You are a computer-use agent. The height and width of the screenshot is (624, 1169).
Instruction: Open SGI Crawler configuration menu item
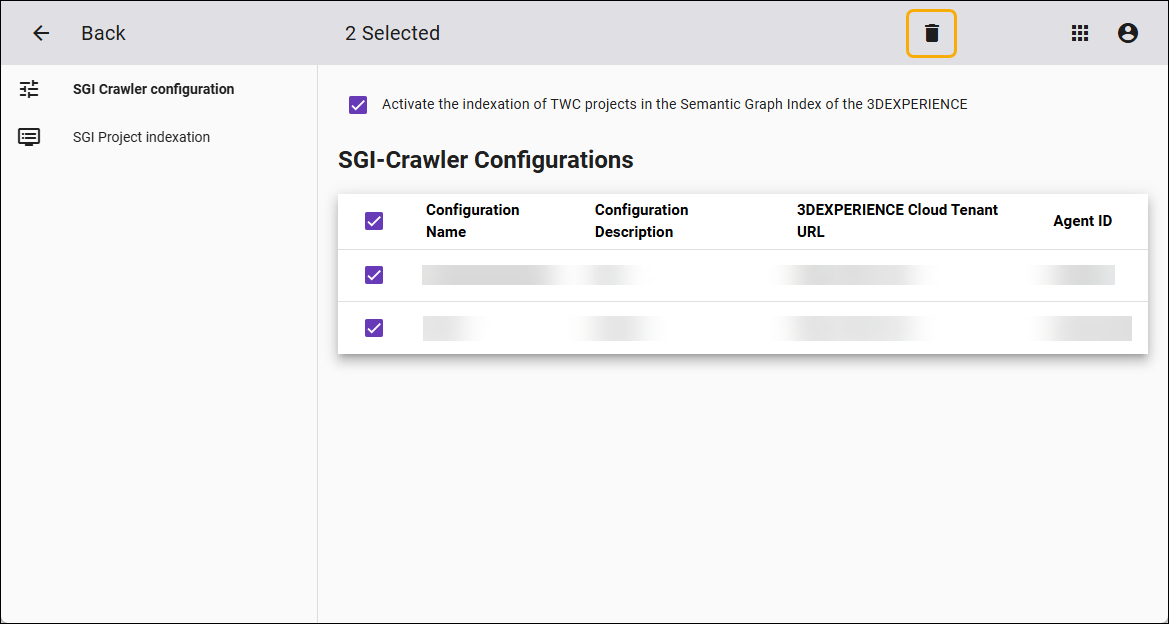tap(153, 89)
